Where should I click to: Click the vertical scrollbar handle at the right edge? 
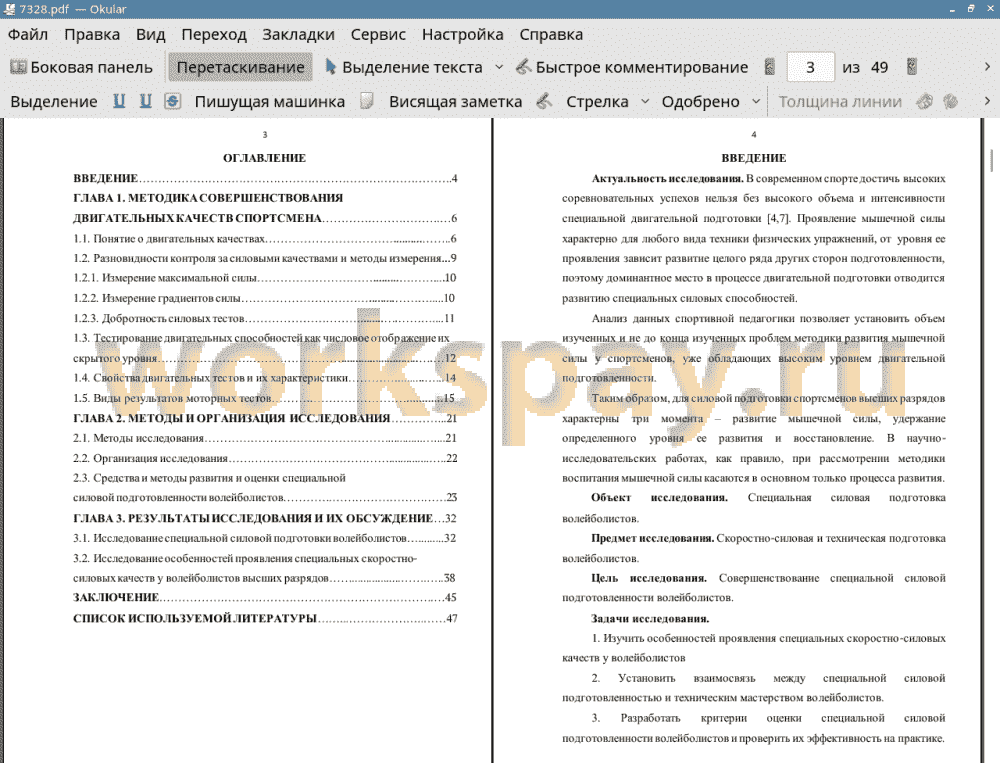(992, 160)
